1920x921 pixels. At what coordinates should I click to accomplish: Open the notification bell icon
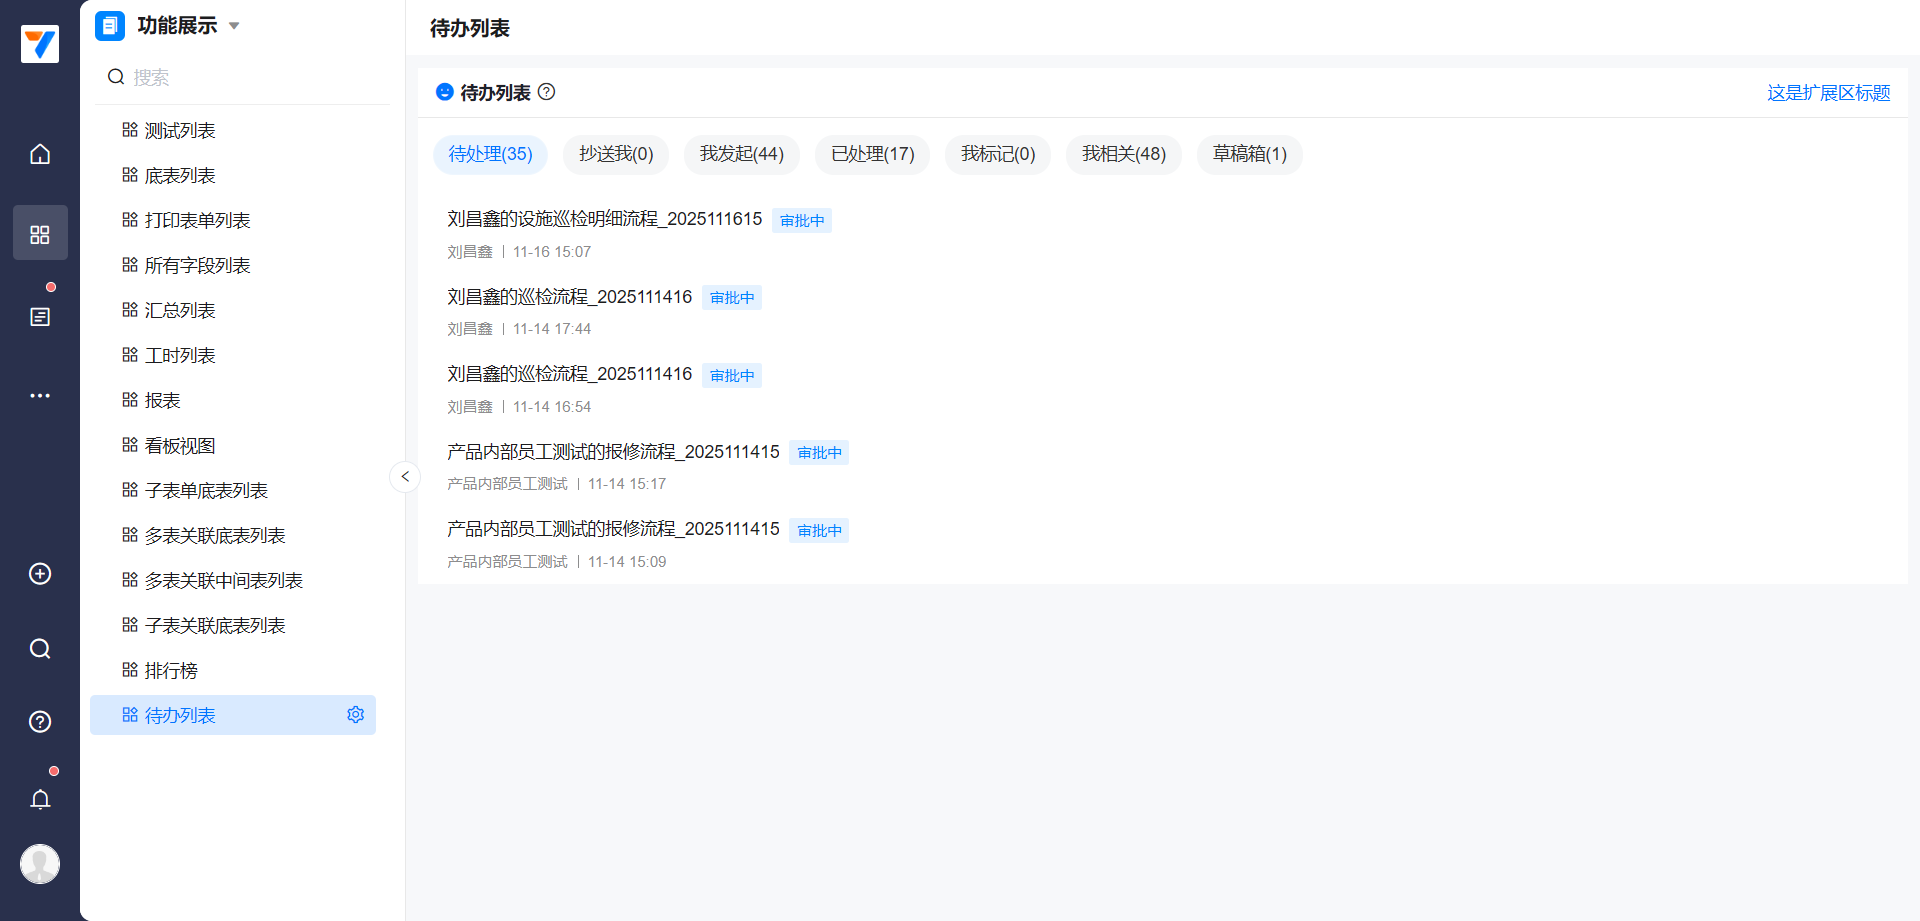point(40,799)
